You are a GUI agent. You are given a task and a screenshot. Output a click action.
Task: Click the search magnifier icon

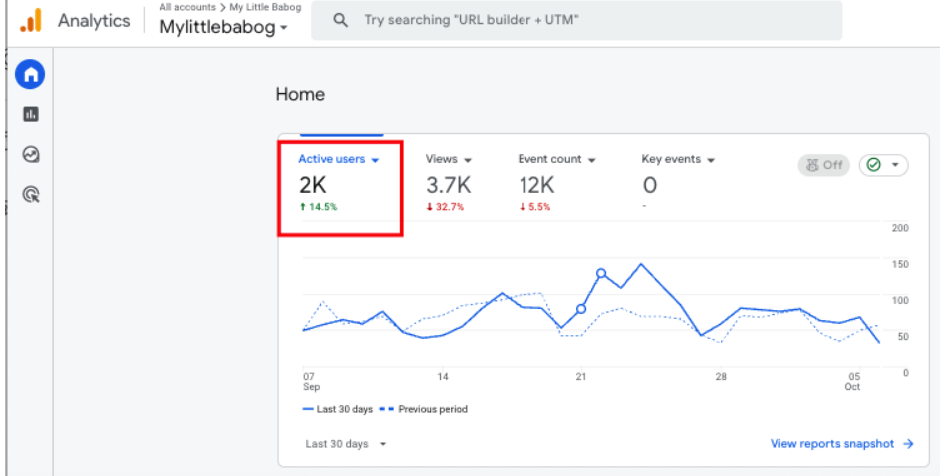point(341,20)
